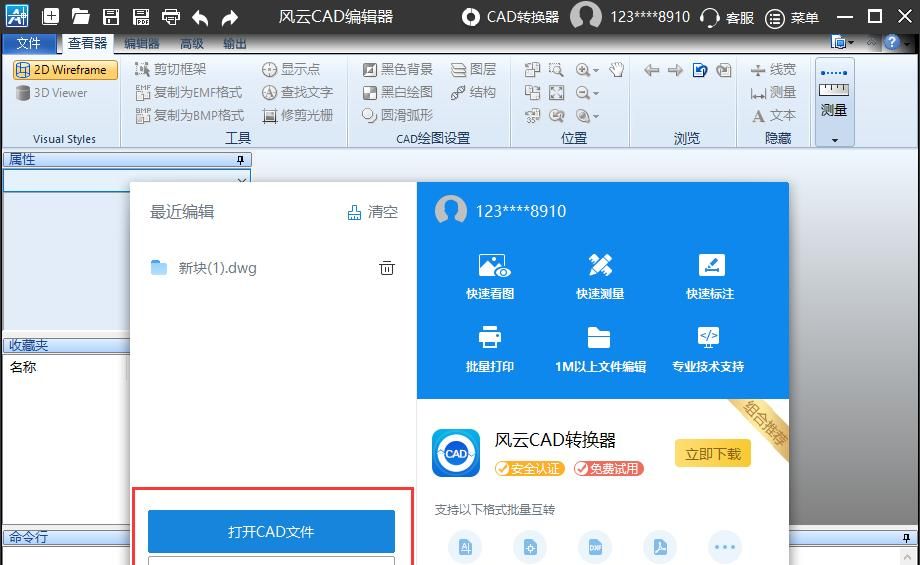Viewport: 920px width, 565px height.
Task: Save as PDF from title bar
Action: [x=141, y=16]
